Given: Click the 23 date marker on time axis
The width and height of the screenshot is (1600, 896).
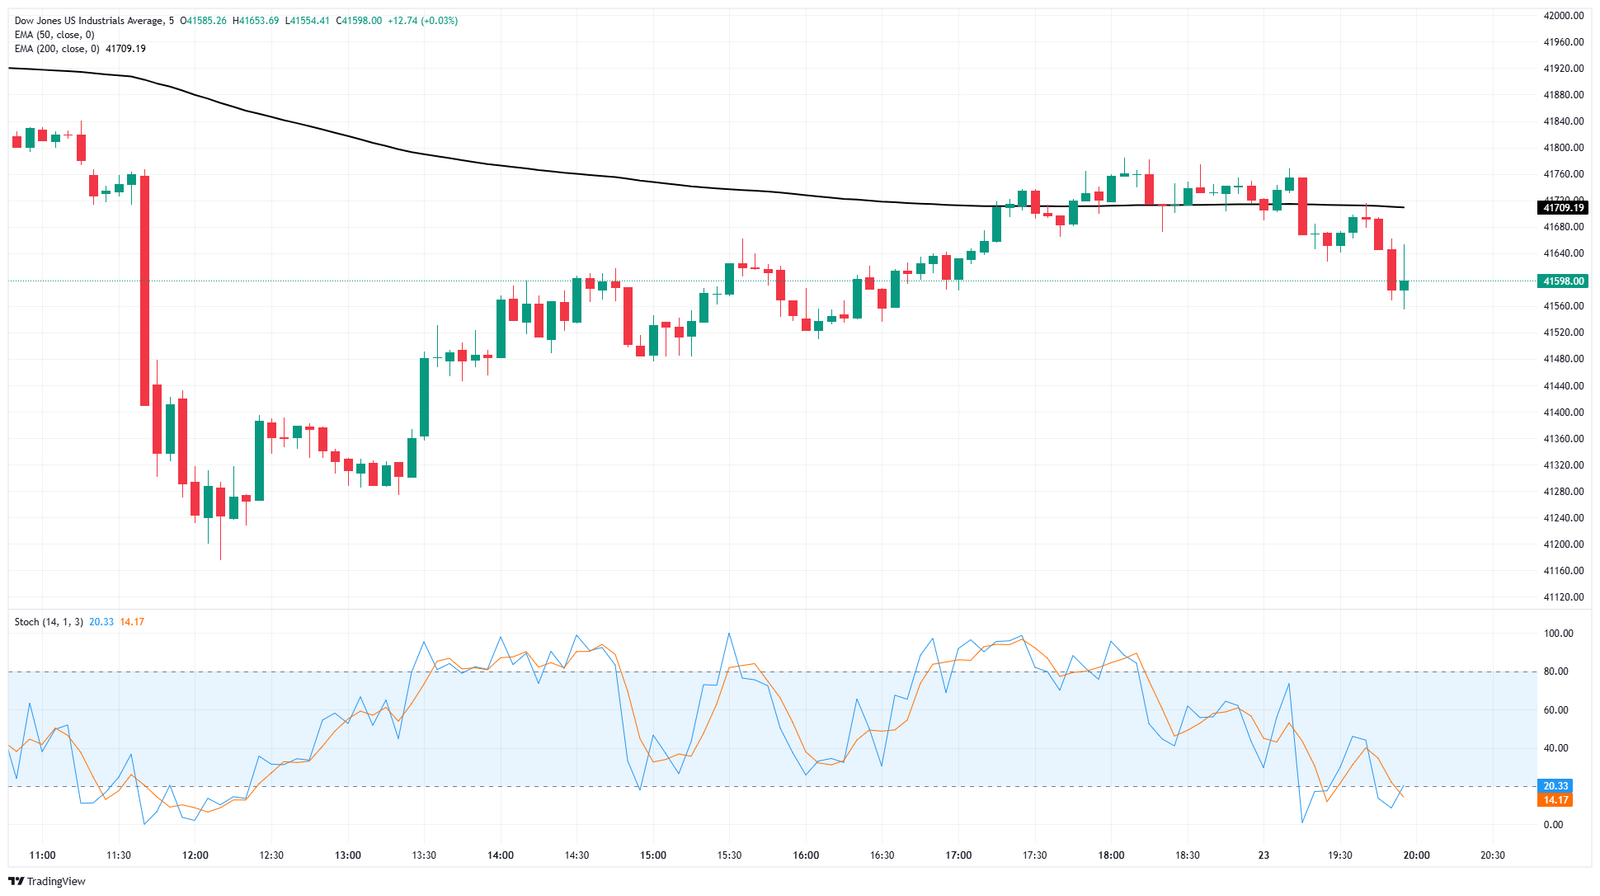Looking at the screenshot, I should coord(1264,855).
